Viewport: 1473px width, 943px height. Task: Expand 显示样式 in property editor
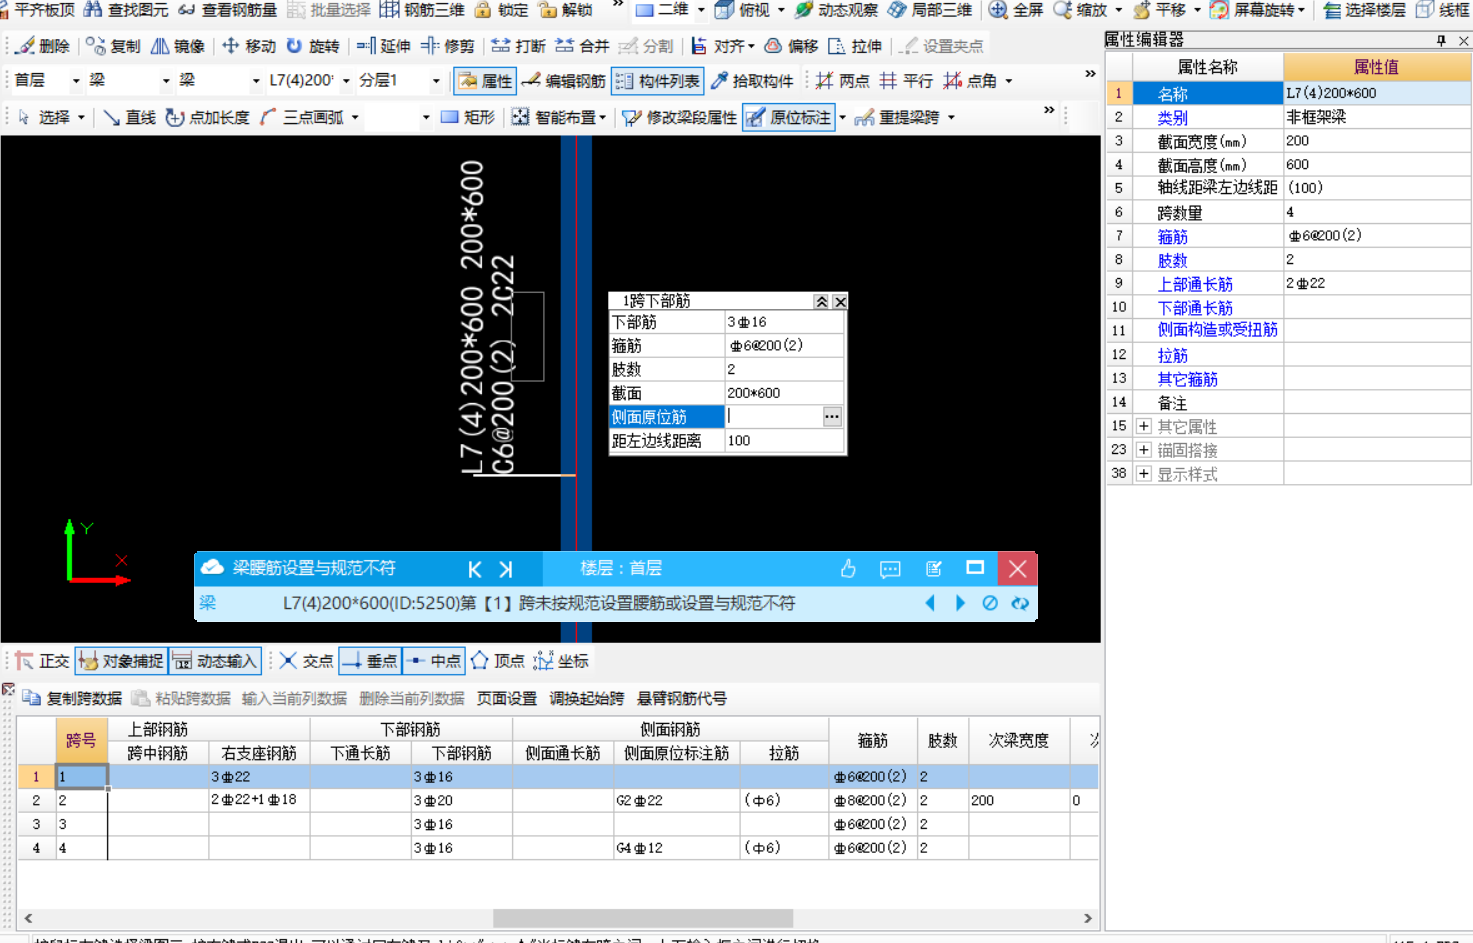tap(1143, 474)
